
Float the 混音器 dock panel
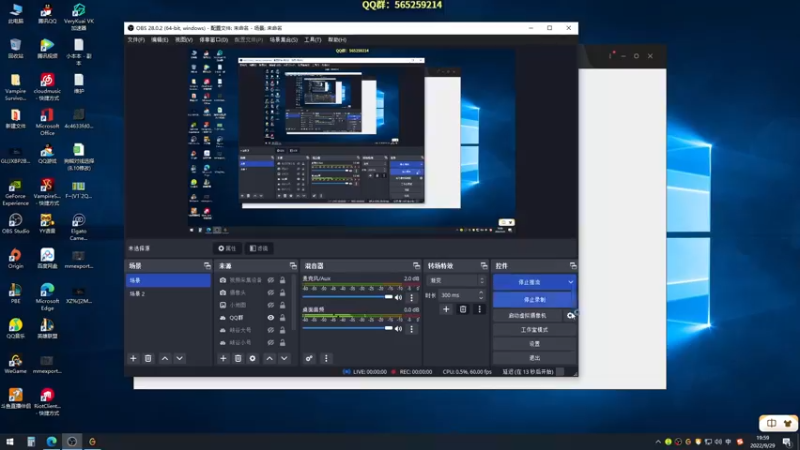(x=416, y=266)
